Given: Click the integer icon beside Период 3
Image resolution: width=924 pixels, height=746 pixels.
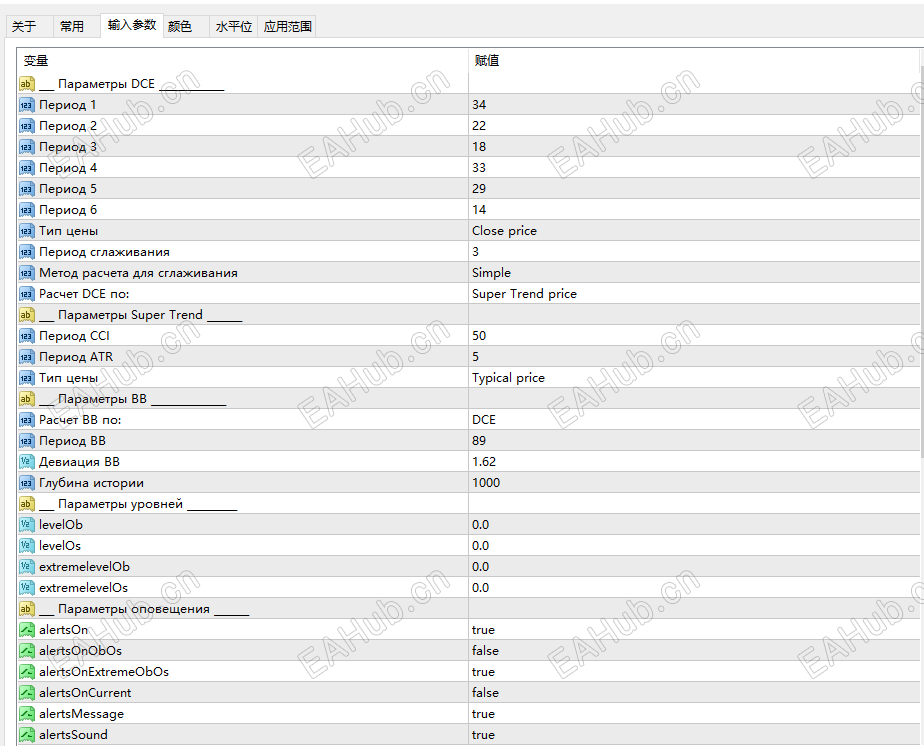Looking at the screenshot, I should (x=27, y=147).
